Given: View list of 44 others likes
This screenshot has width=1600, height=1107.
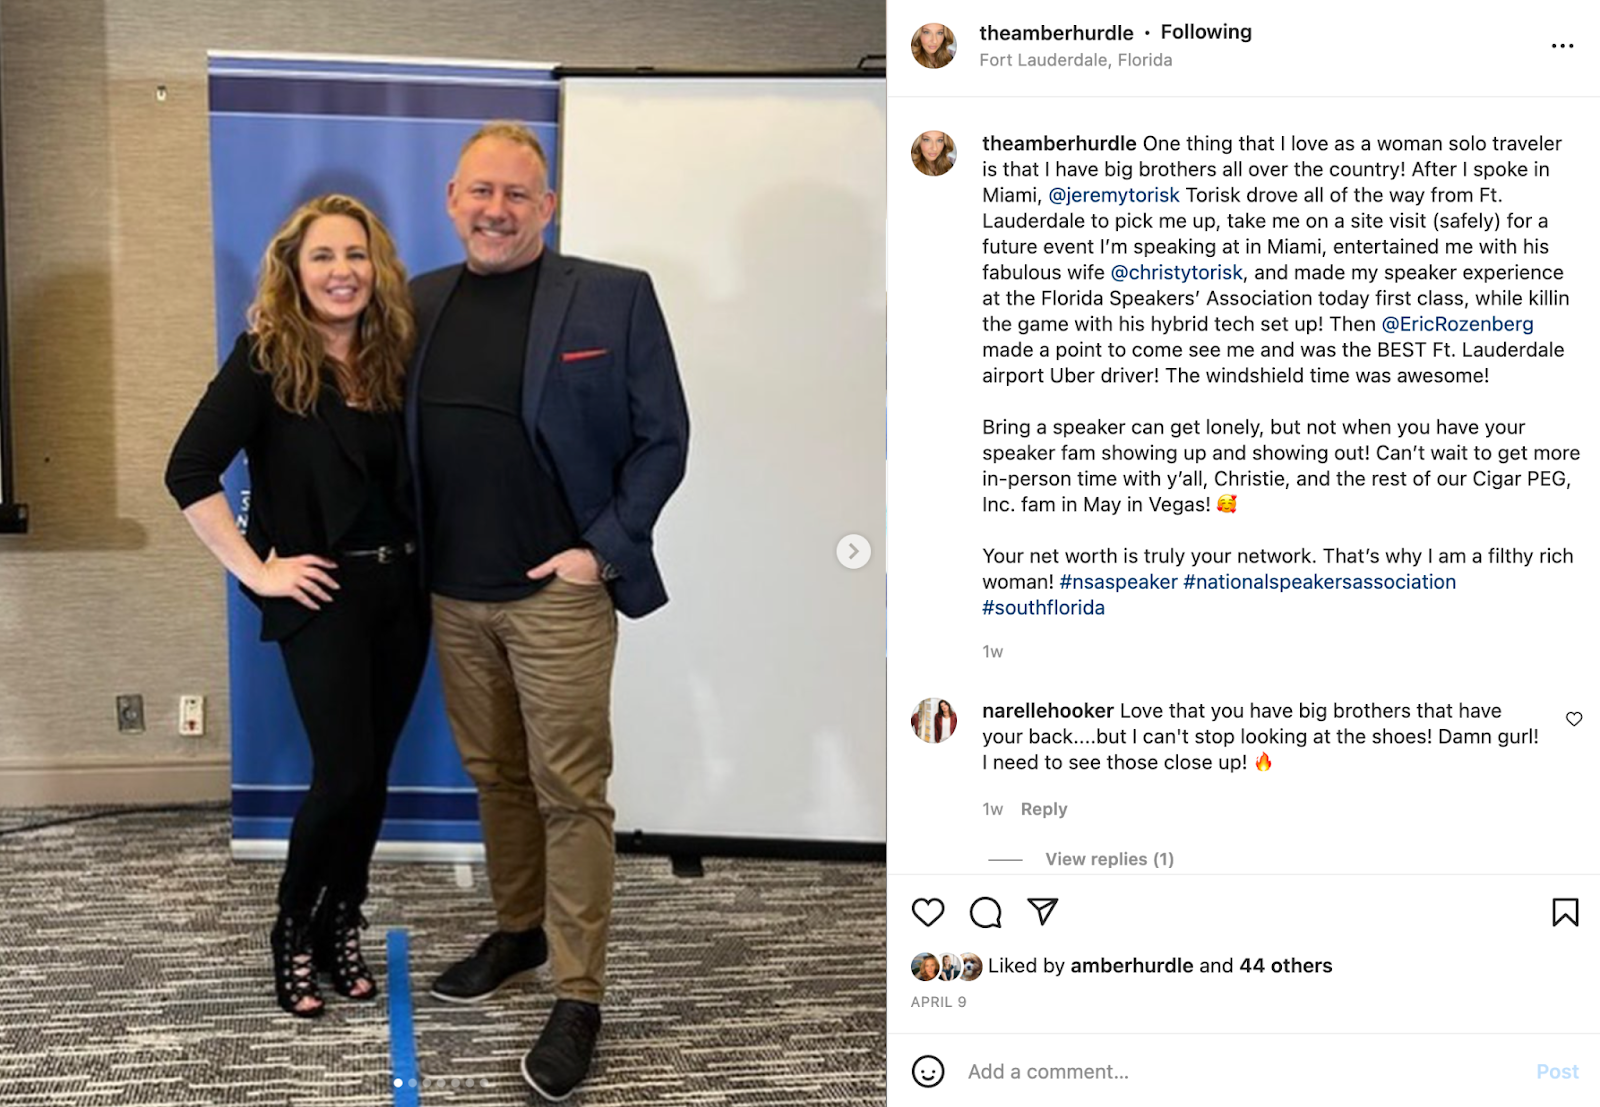Looking at the screenshot, I should click(x=1285, y=966).
